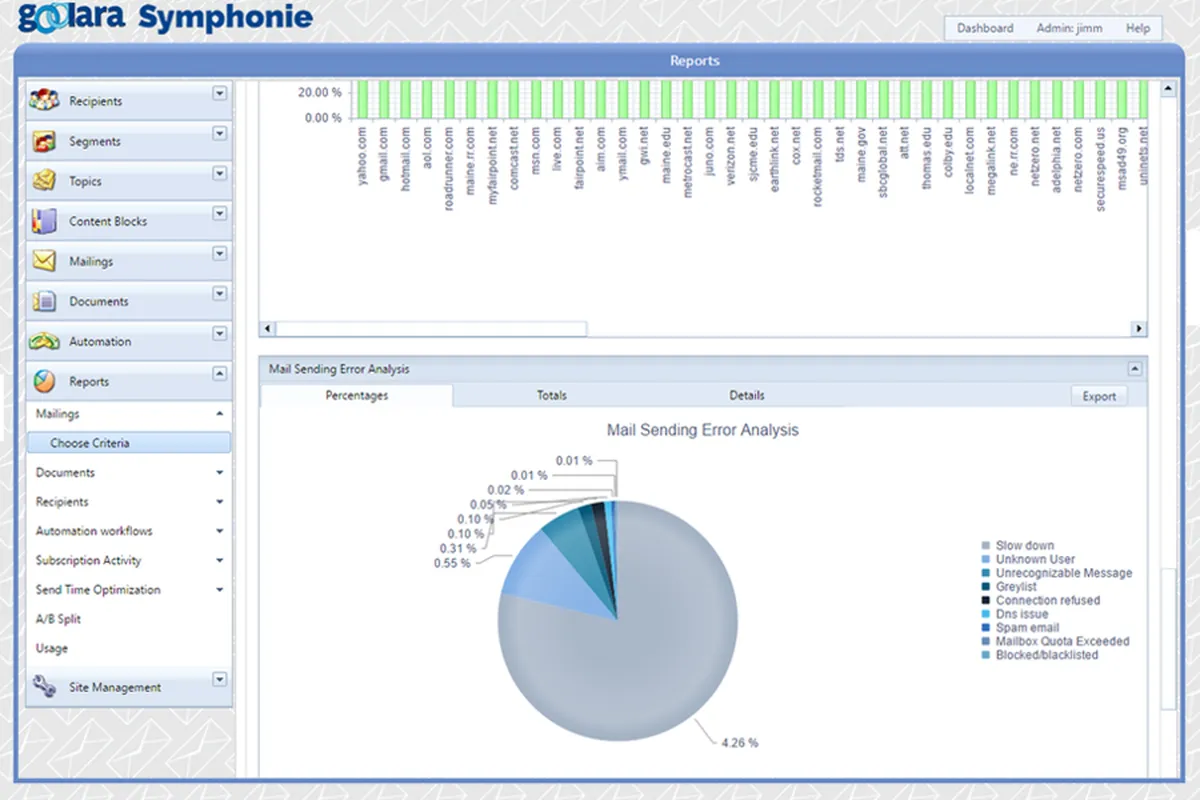Expand the Recipients sidebar section
This screenshot has height=800, width=1200.
click(220, 94)
